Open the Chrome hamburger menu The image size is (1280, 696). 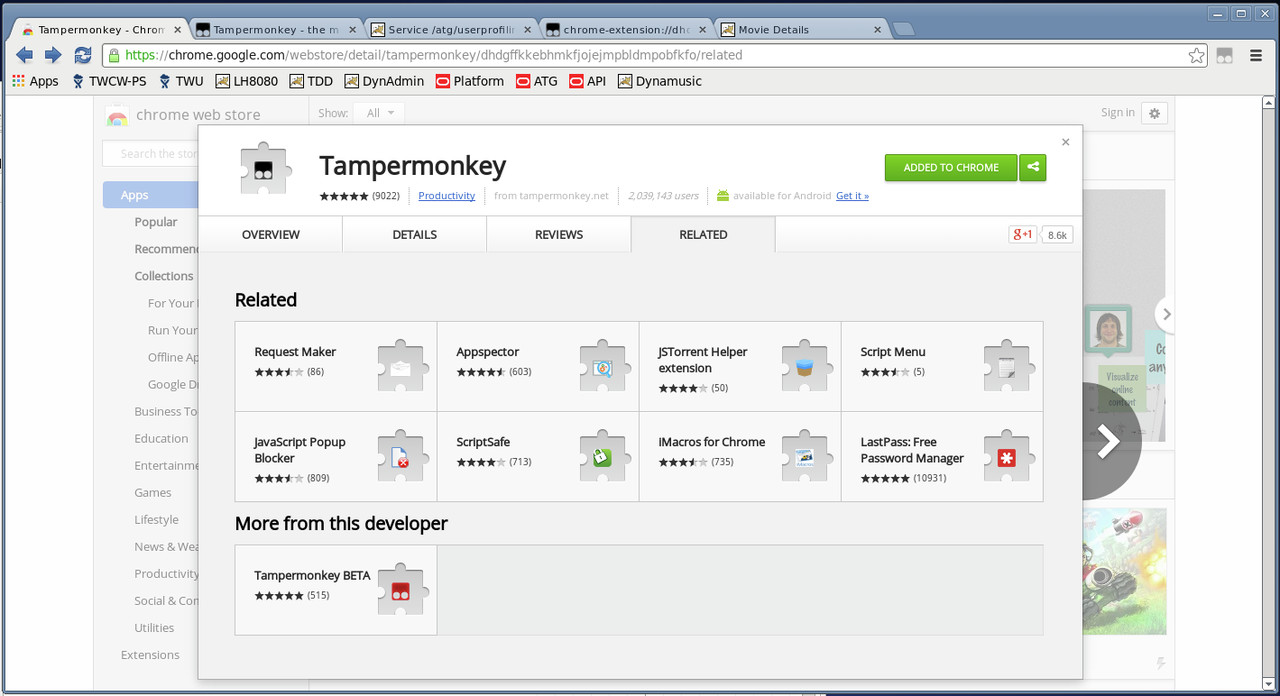pyautogui.click(x=1256, y=55)
